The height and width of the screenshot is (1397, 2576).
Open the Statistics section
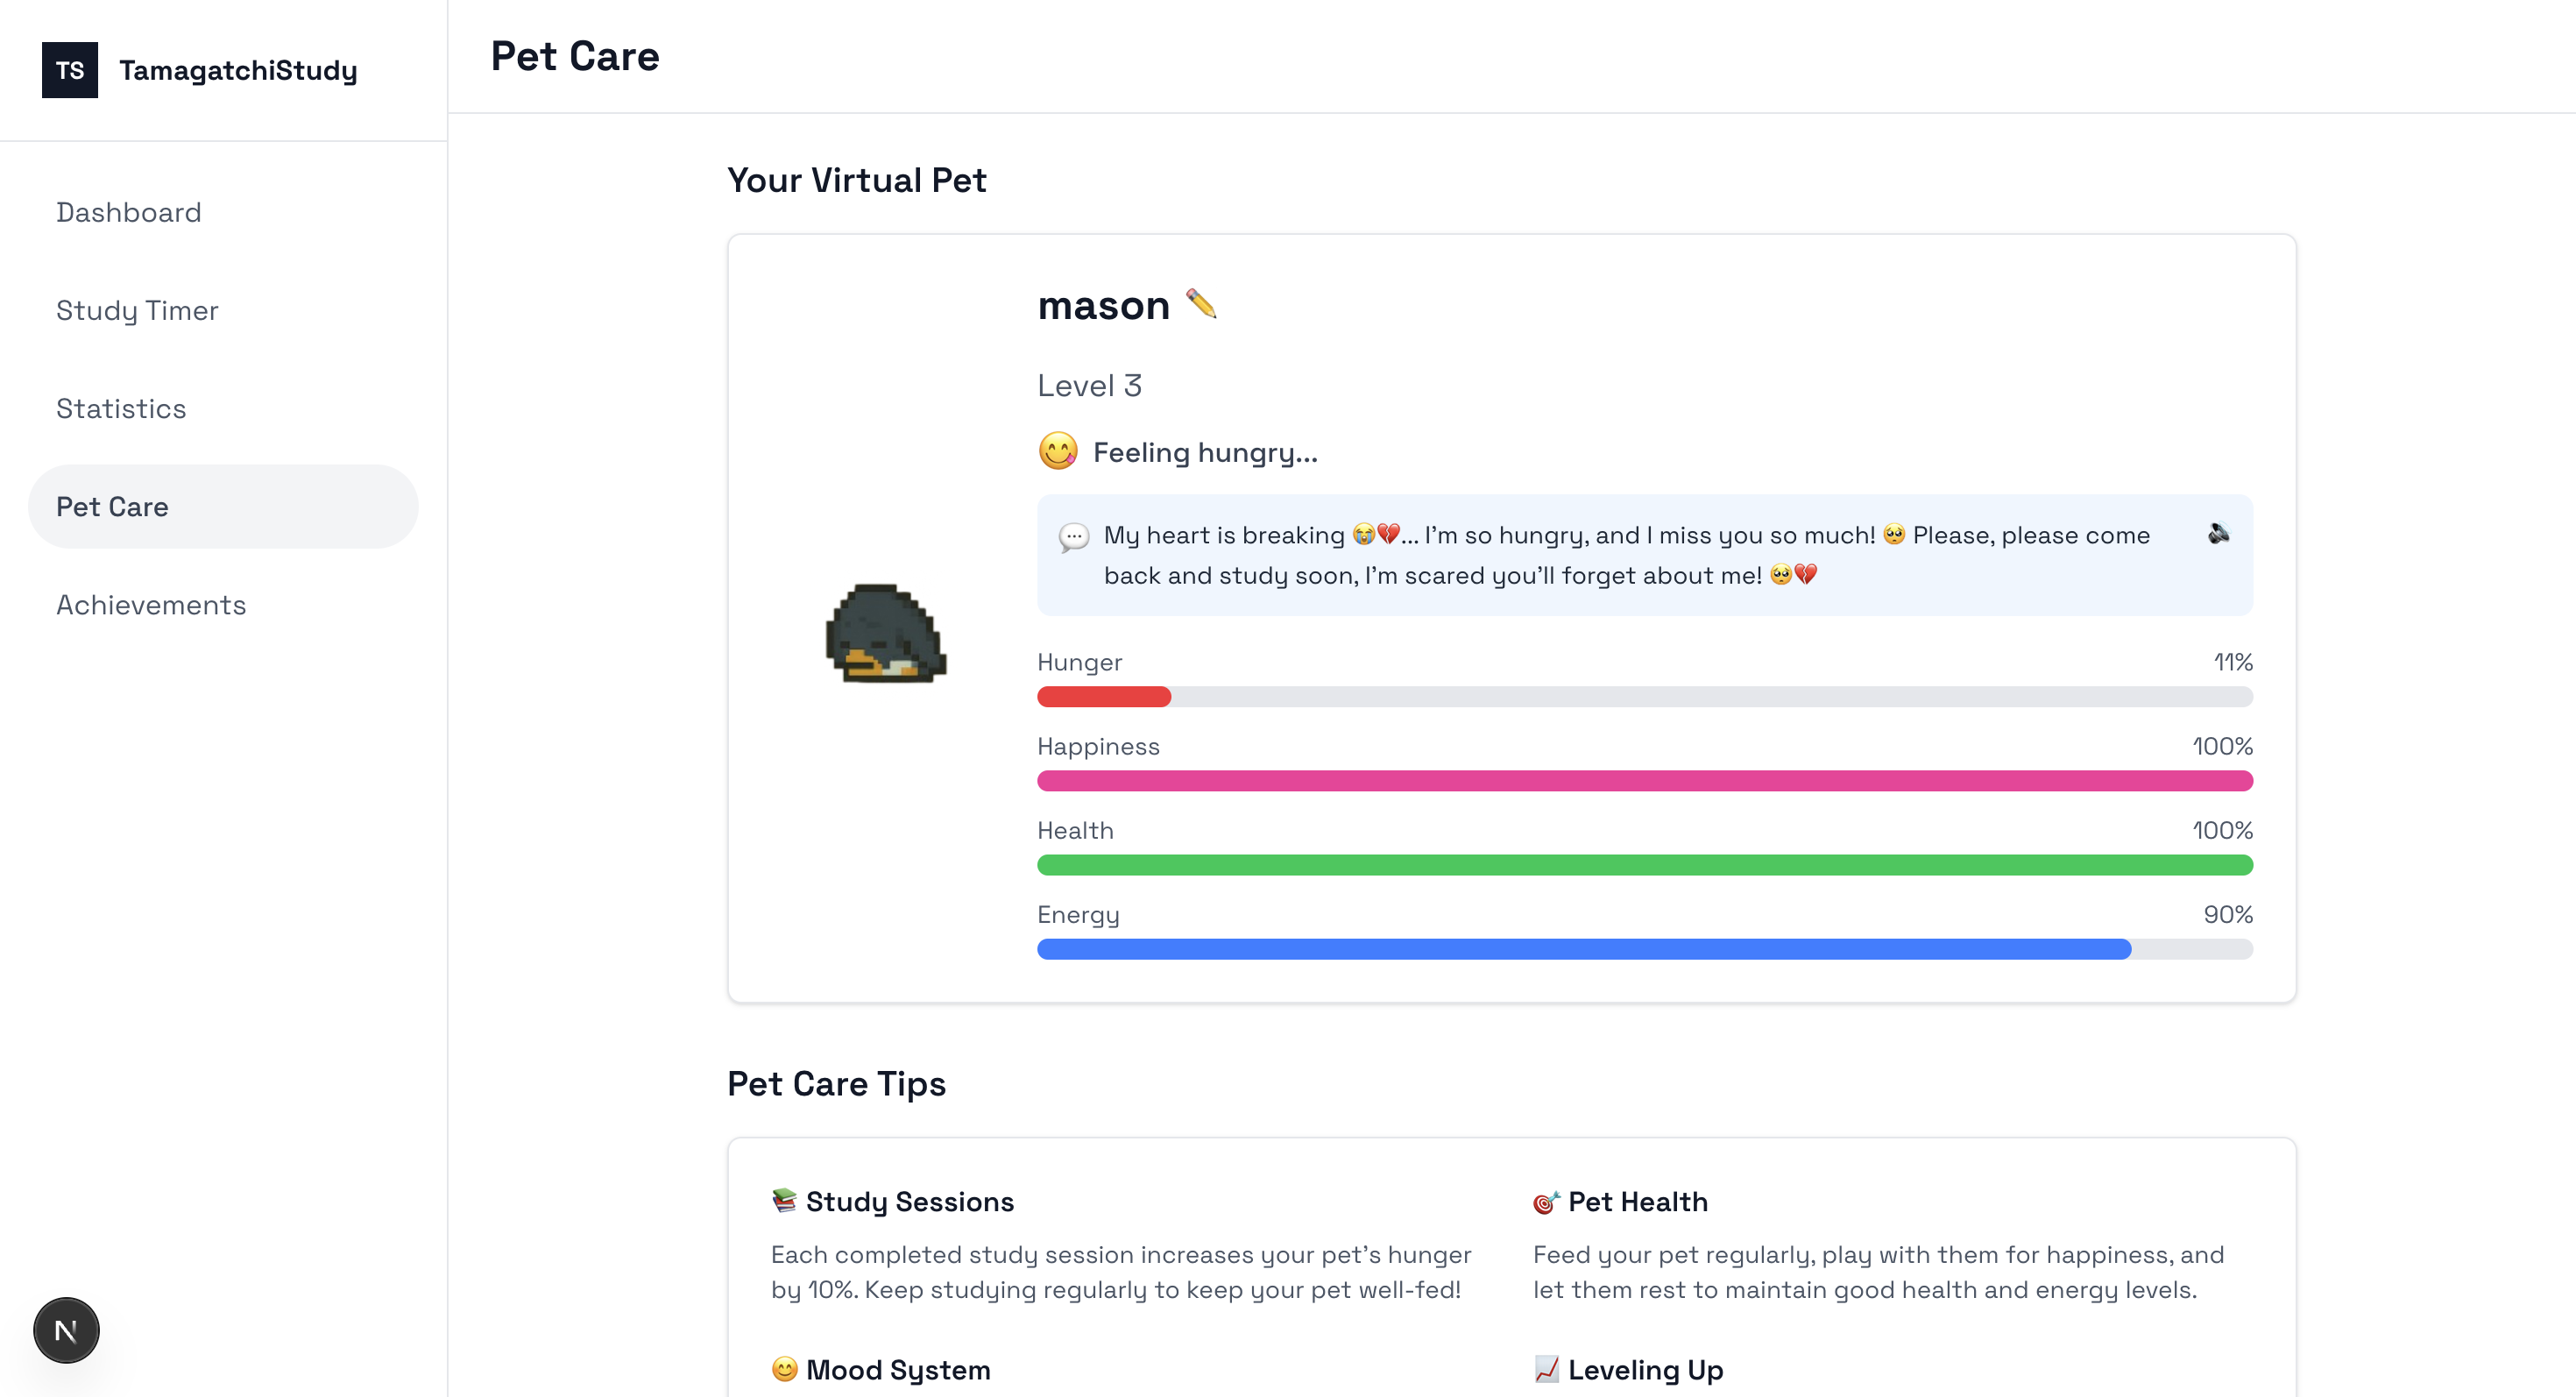point(121,408)
